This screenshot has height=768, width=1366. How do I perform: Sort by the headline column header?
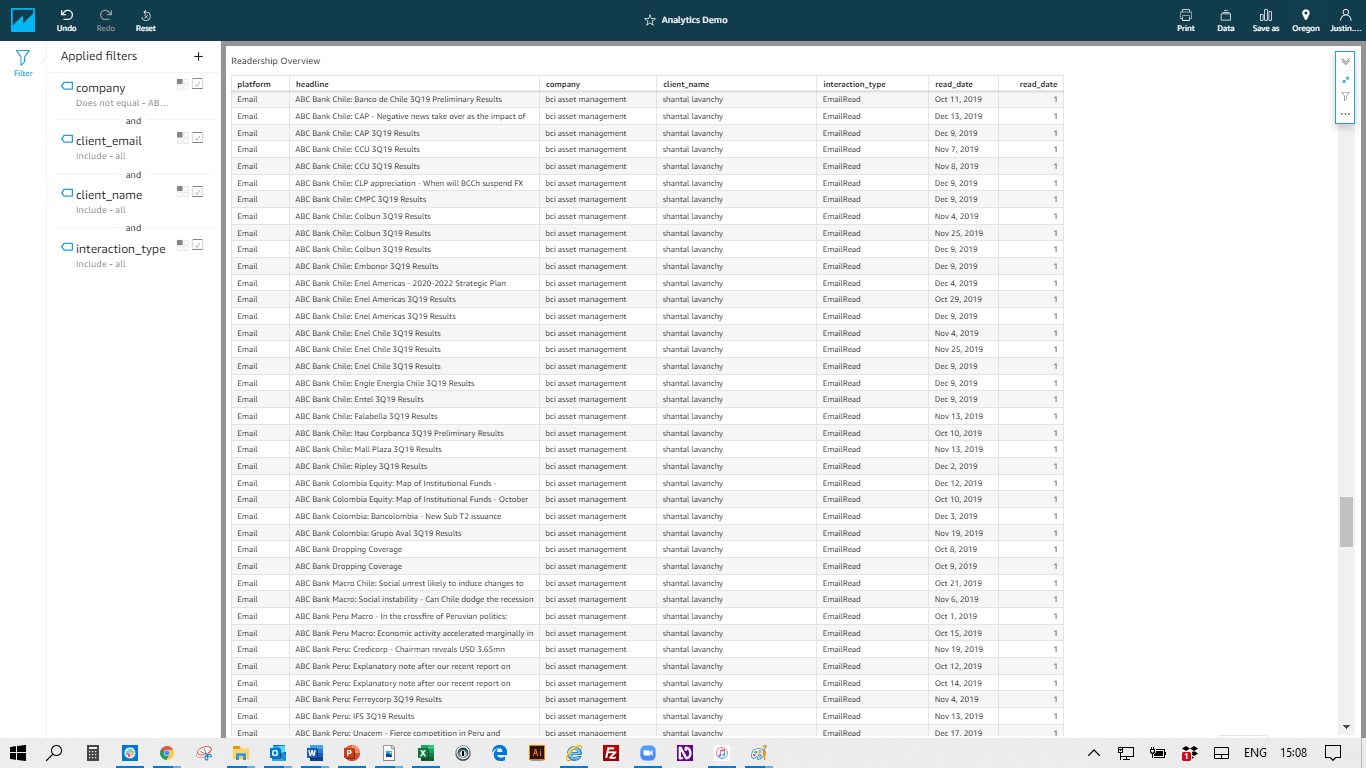point(312,84)
